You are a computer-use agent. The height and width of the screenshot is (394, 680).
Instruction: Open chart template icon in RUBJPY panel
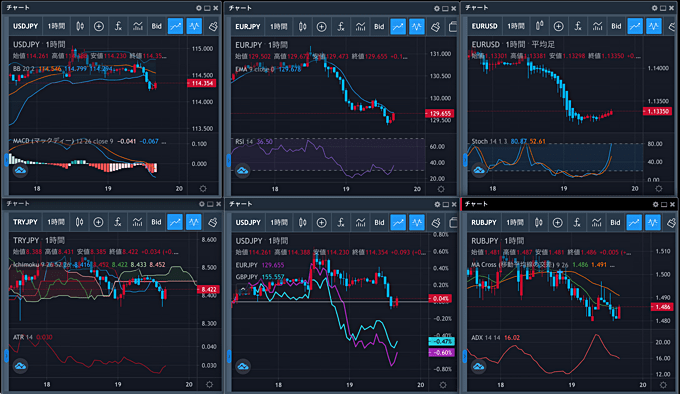(x=596, y=223)
